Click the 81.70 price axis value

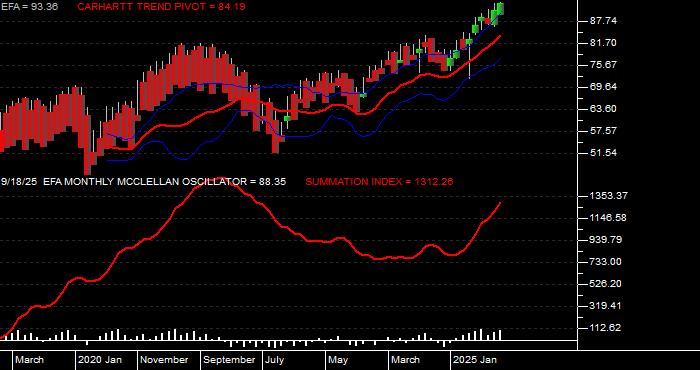[x=603, y=43]
